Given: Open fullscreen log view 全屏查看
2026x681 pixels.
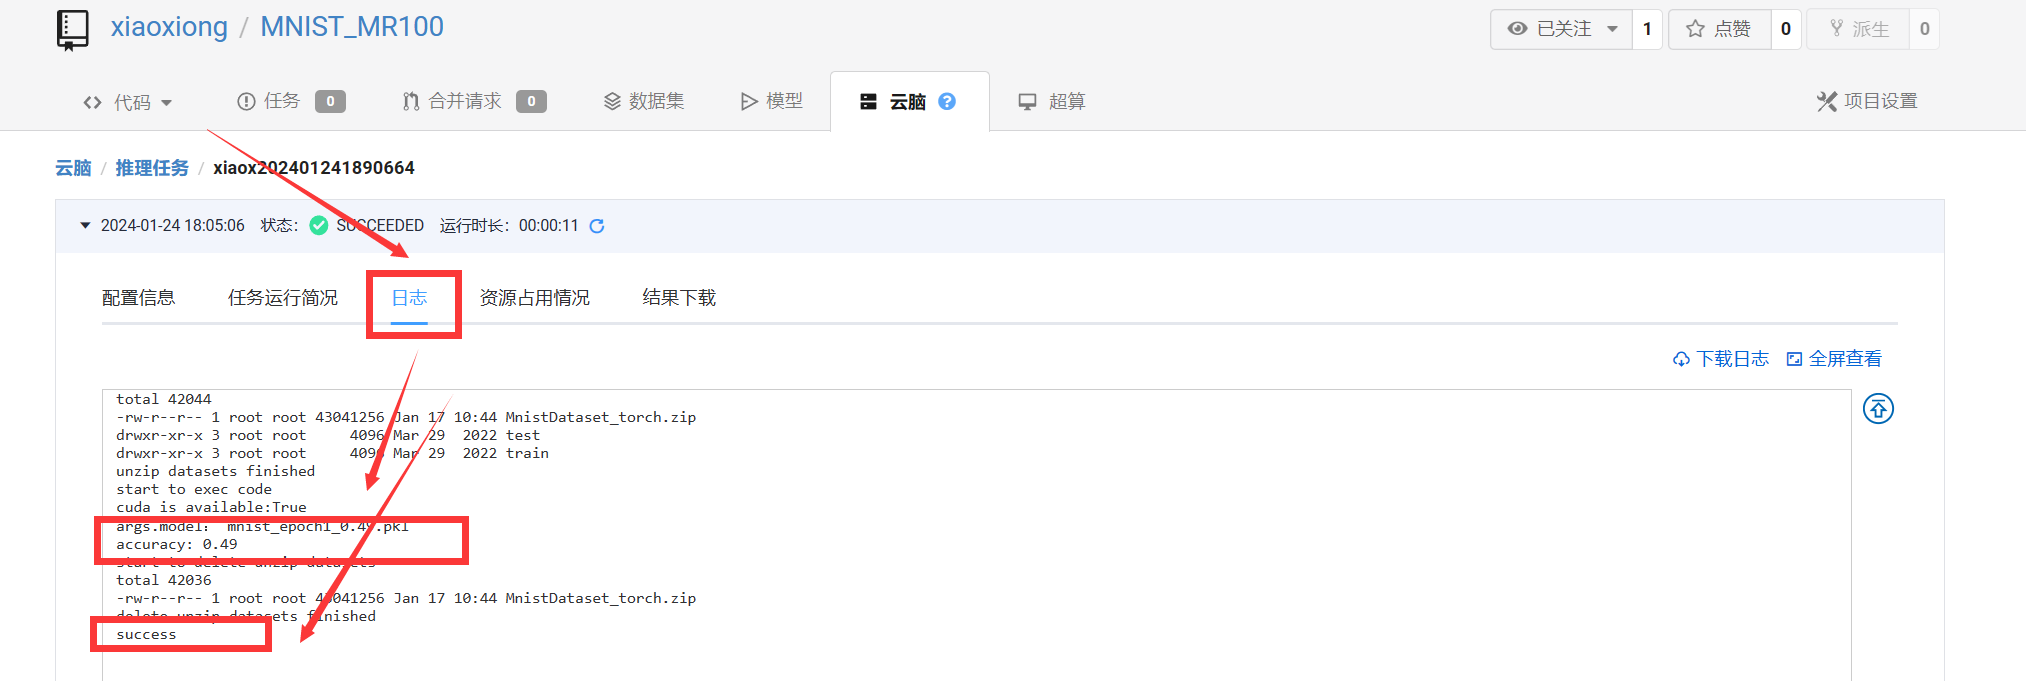Looking at the screenshot, I should 1834,359.
